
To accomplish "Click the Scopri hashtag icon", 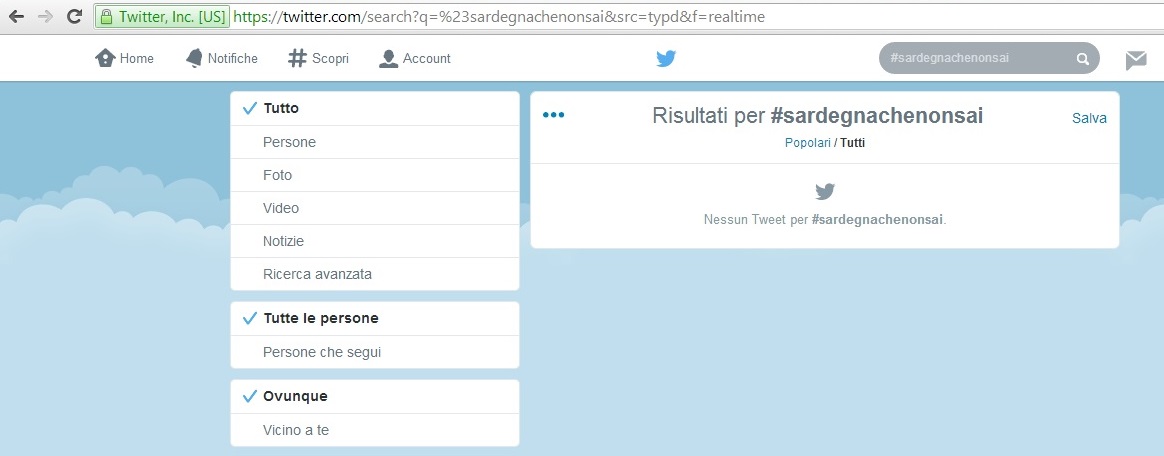I will tap(297, 58).
